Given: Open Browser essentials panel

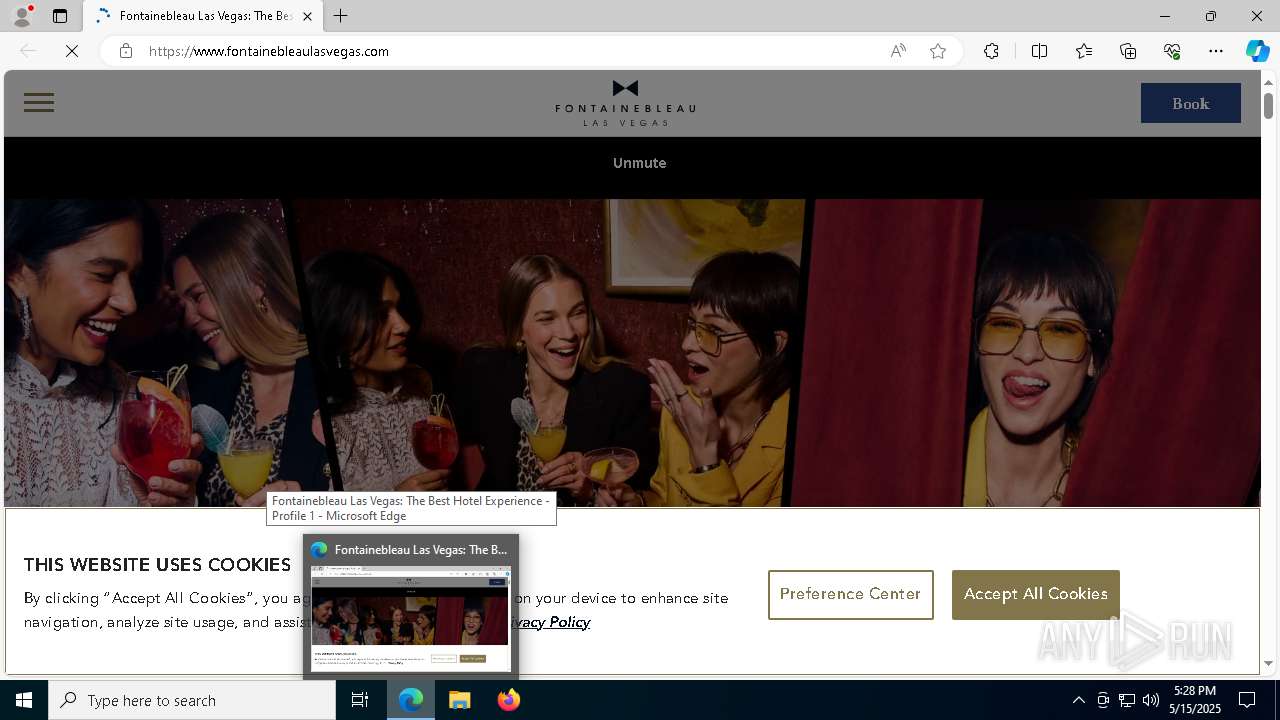Looking at the screenshot, I should click(1172, 51).
